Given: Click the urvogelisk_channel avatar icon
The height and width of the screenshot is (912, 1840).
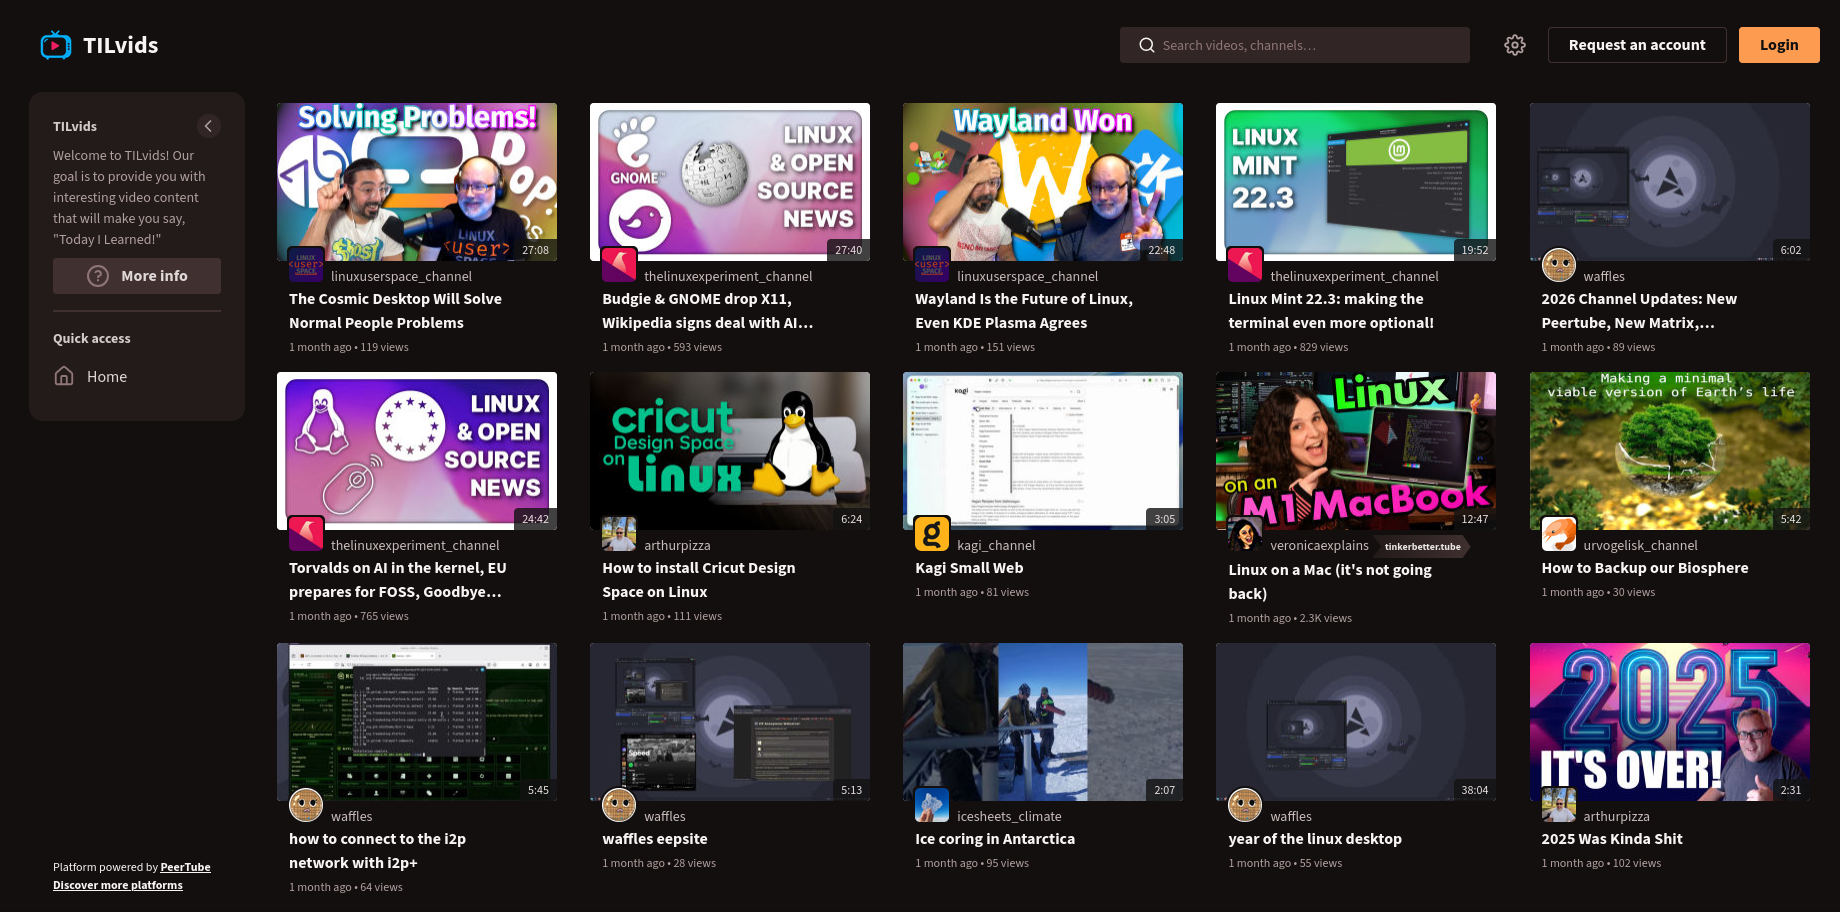Looking at the screenshot, I should (1558, 534).
